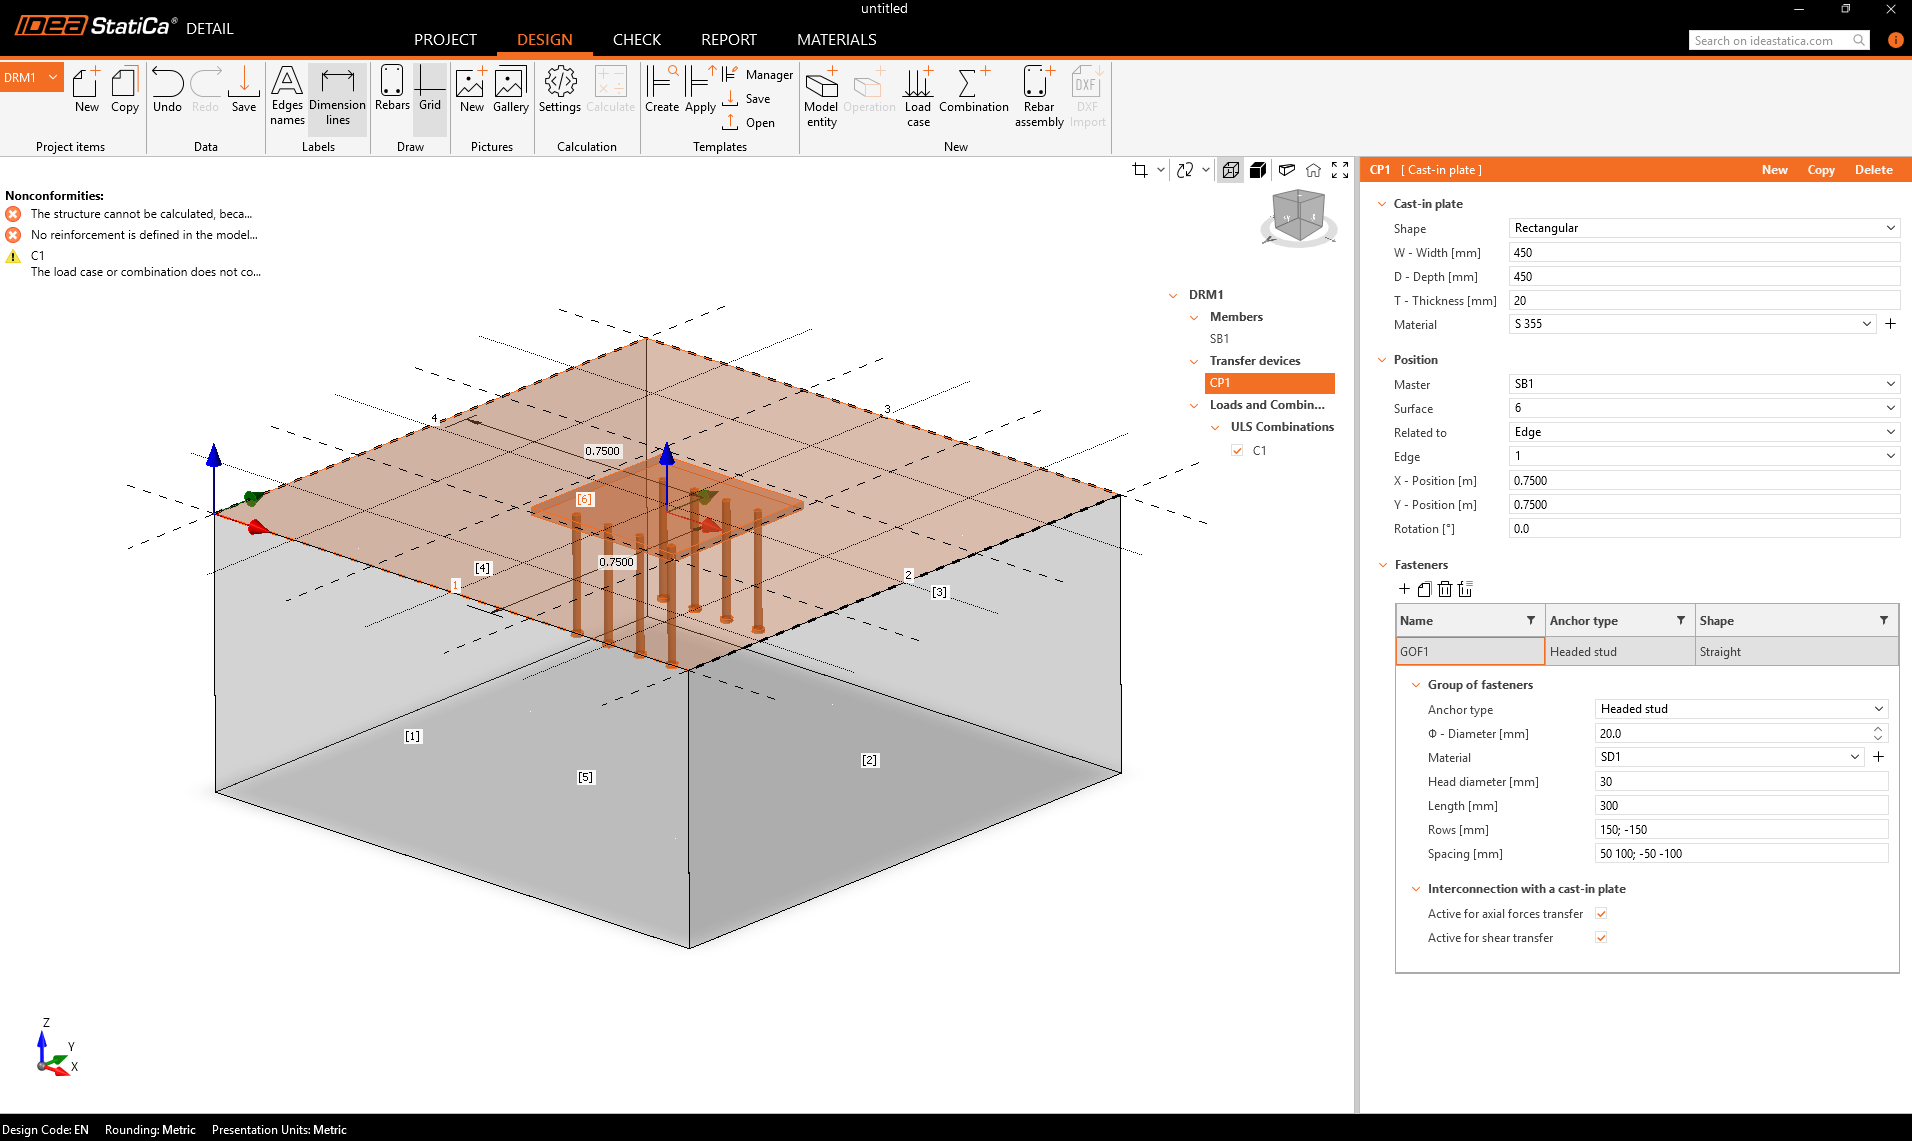Collapse the Transfer devices tree node
1912x1141 pixels.
1194,361
